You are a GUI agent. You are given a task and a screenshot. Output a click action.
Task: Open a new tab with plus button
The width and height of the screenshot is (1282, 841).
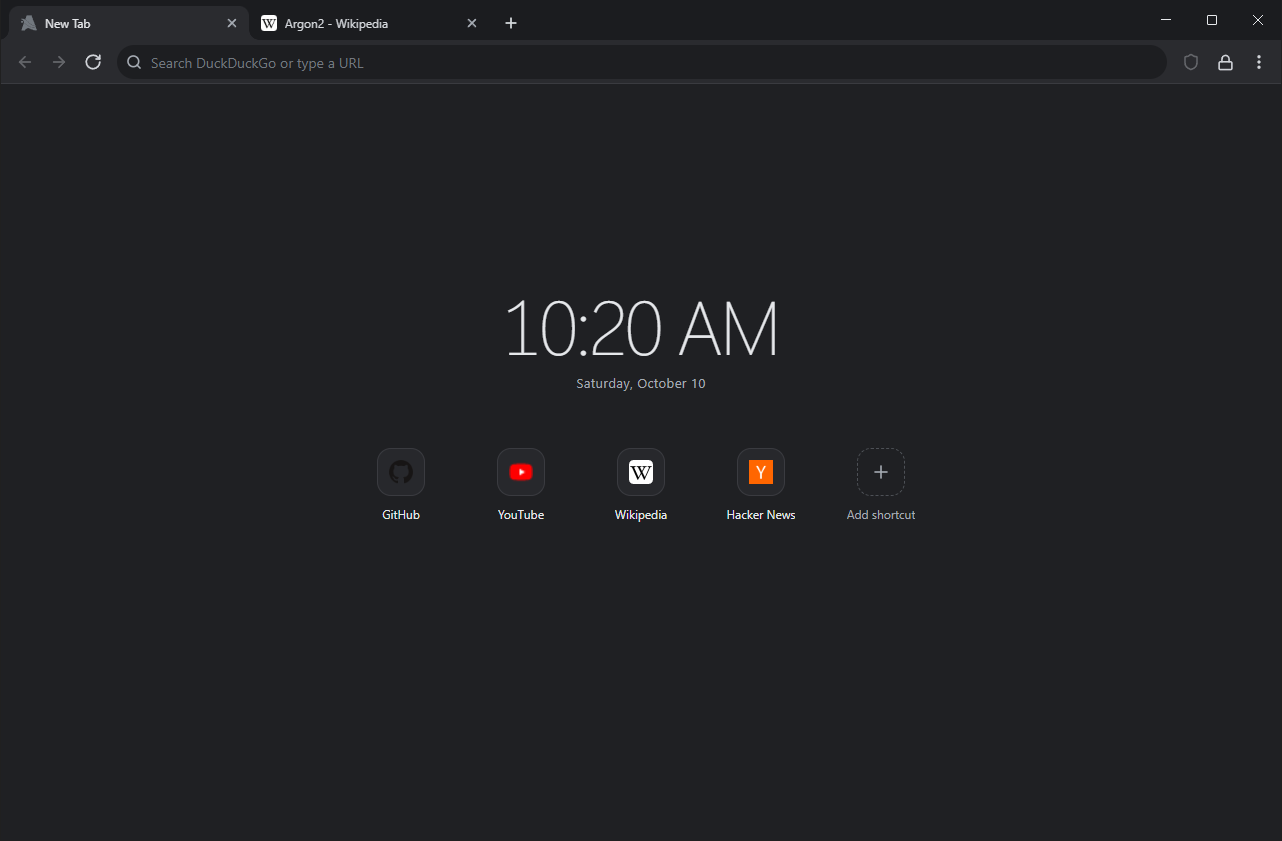tap(511, 23)
